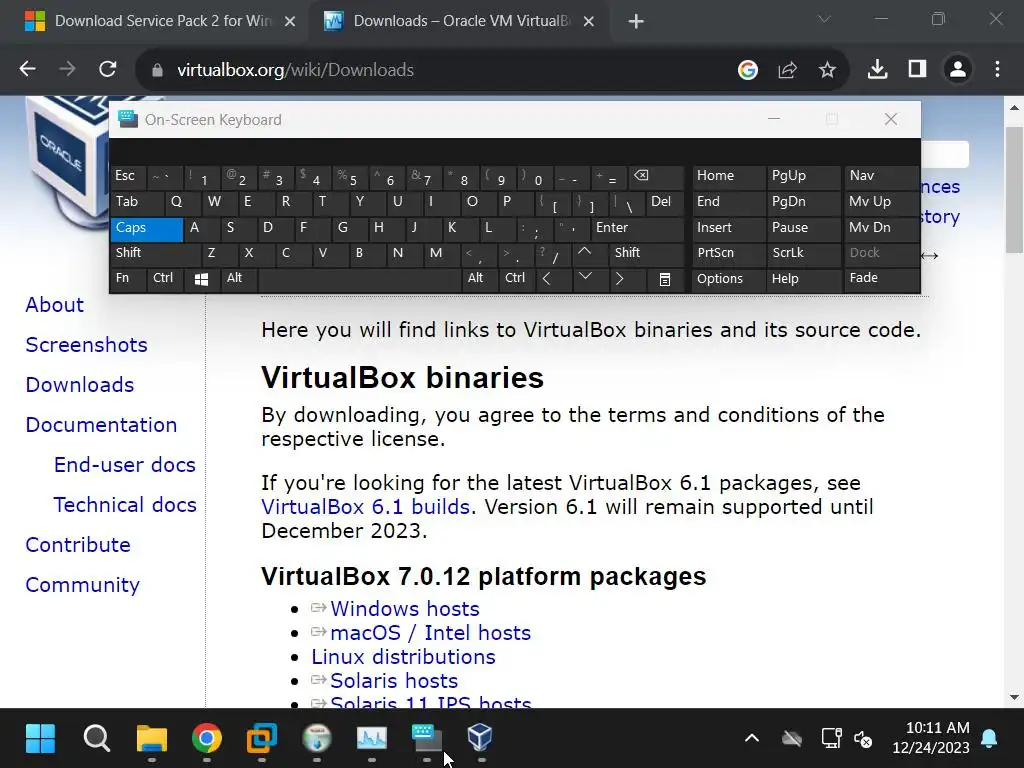Viewport: 1024px width, 768px height.
Task: Open the notification bell
Action: (x=989, y=739)
